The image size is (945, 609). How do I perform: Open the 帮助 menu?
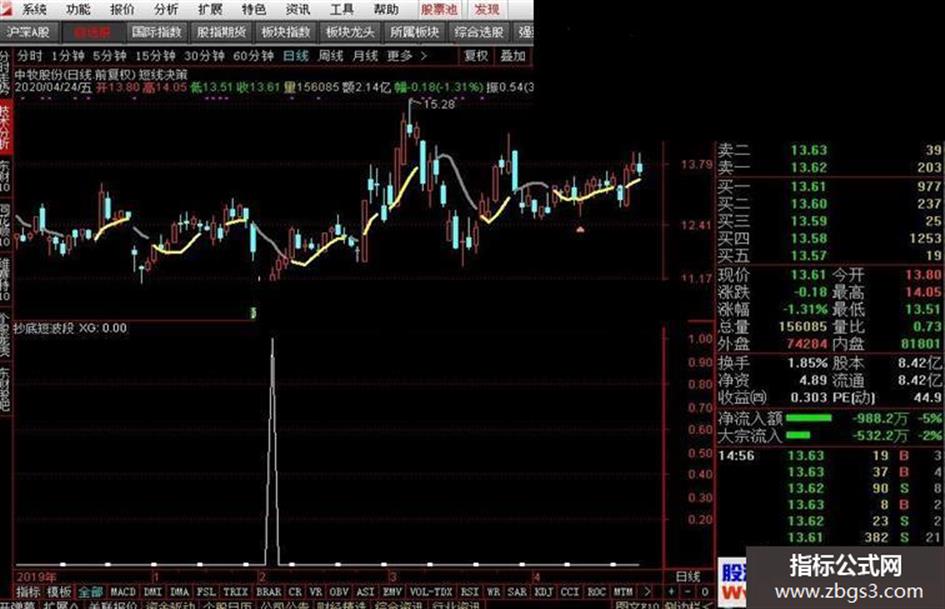(386, 9)
